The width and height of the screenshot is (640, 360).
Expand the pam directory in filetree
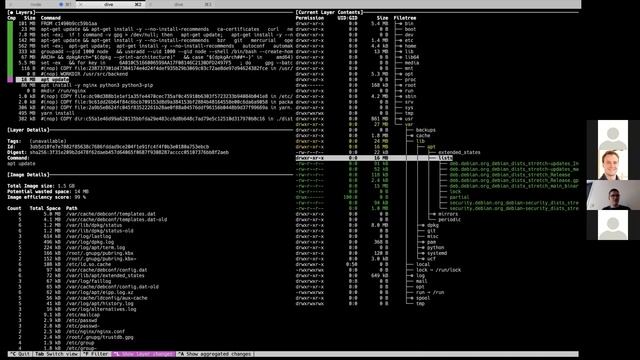pyautogui.click(x=431, y=242)
